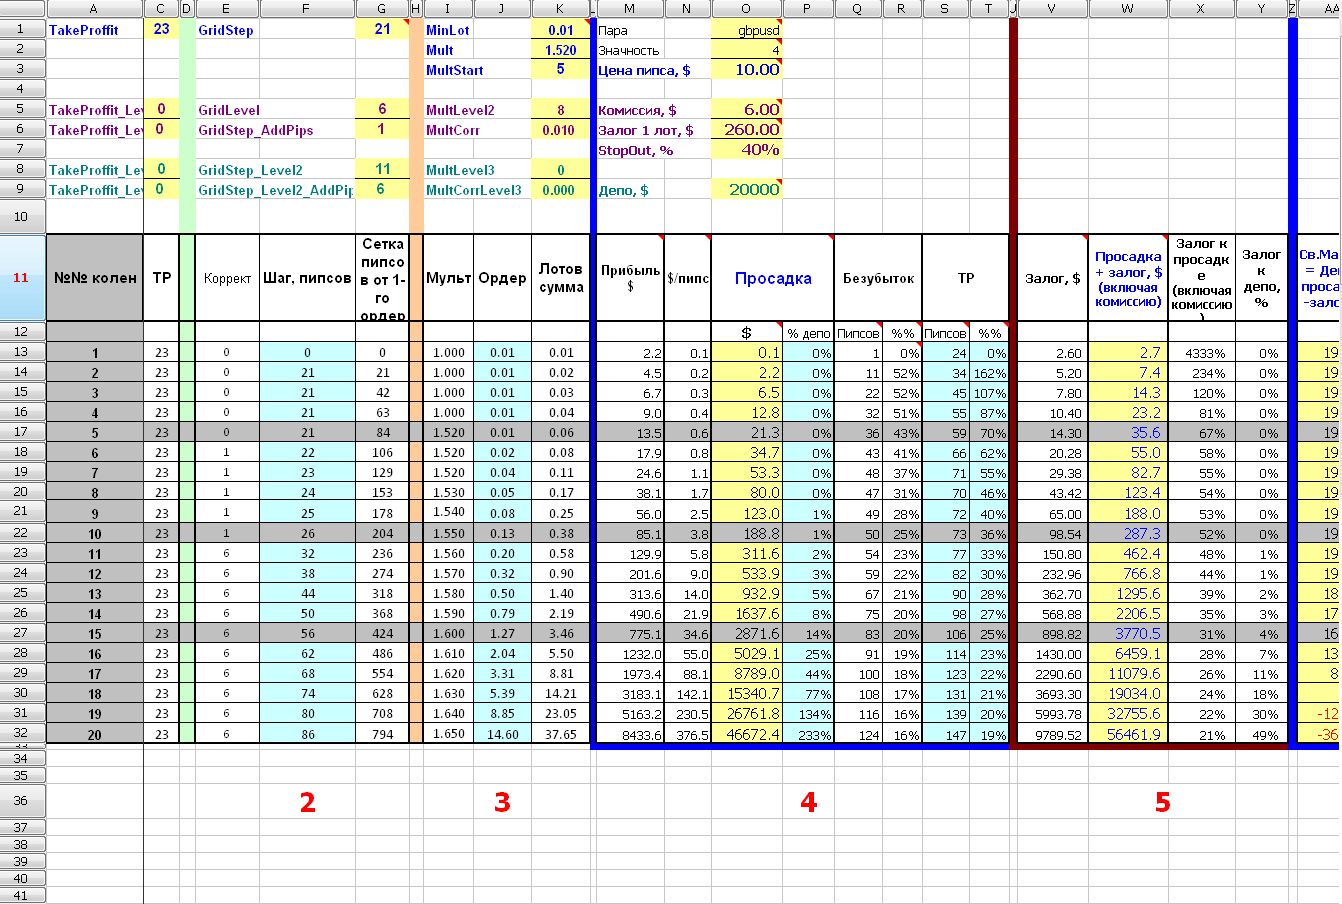Viewport: 1342px width, 904px height.
Task: Click drawdown cell 2871.6
Action: (x=747, y=633)
